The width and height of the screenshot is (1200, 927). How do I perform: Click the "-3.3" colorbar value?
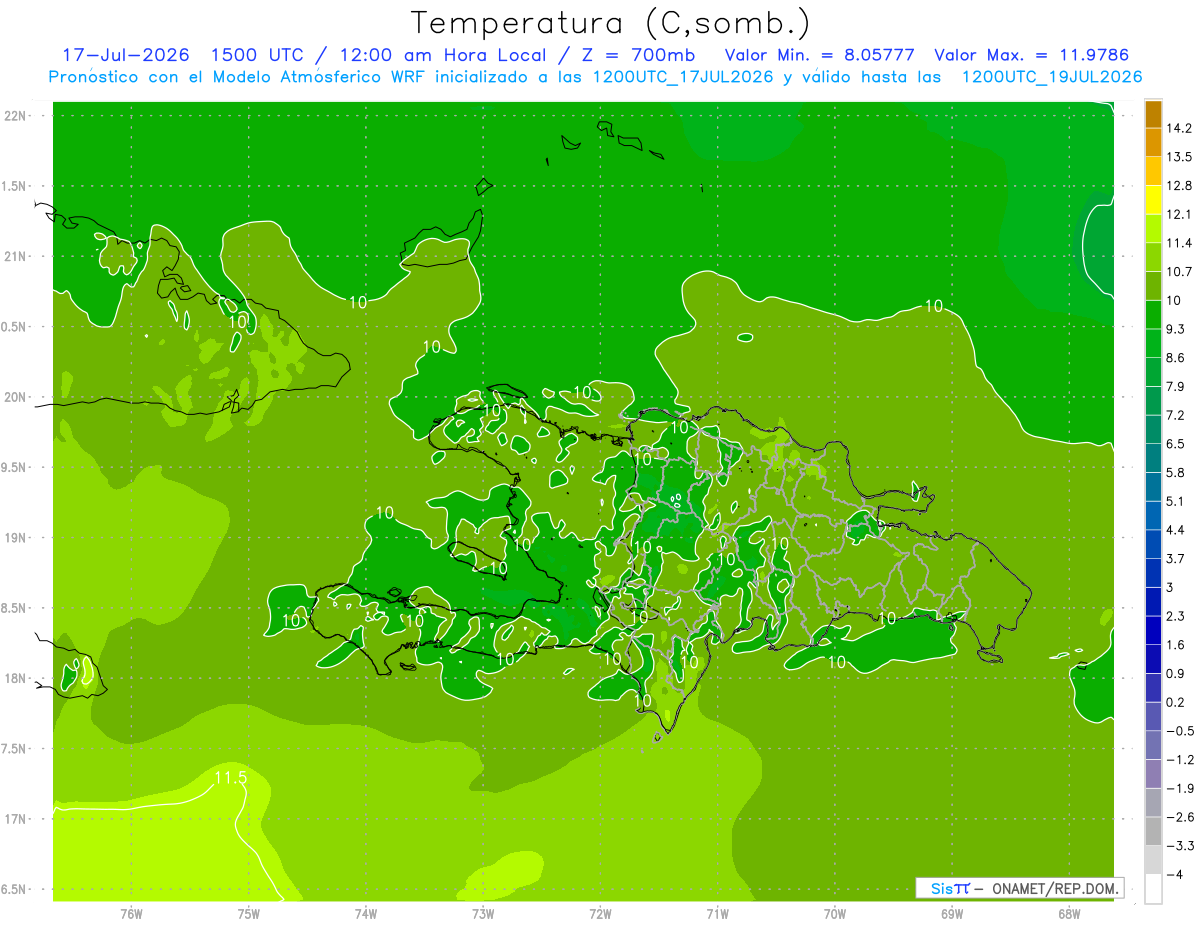(x=1179, y=846)
